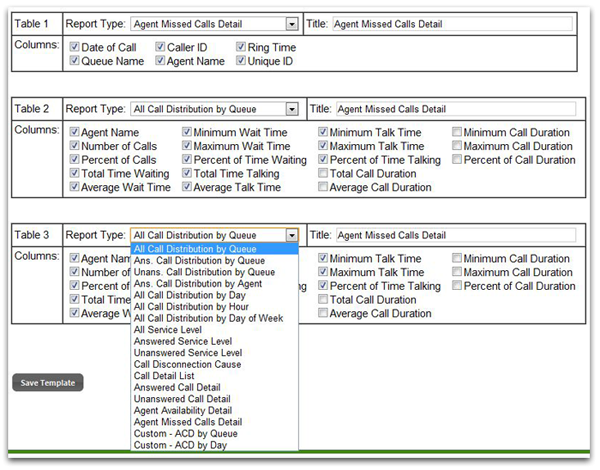600x470 pixels.
Task: Choose 'Agent Missed Calls Detail' from list
Action: click(187, 422)
